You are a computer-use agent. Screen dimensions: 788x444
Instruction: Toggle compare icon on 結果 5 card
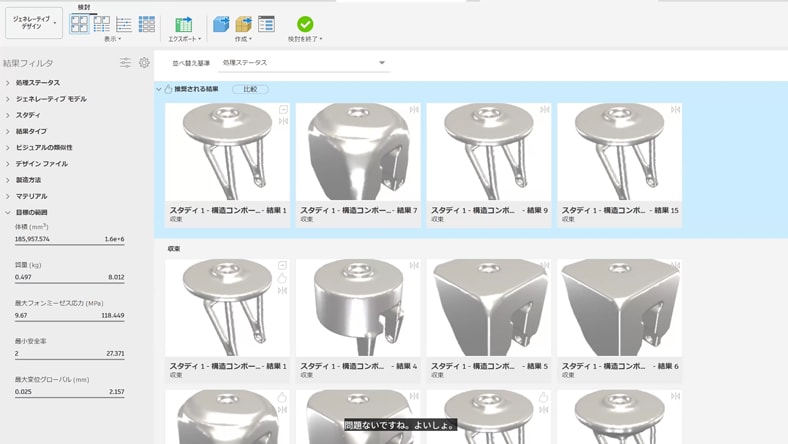click(544, 265)
